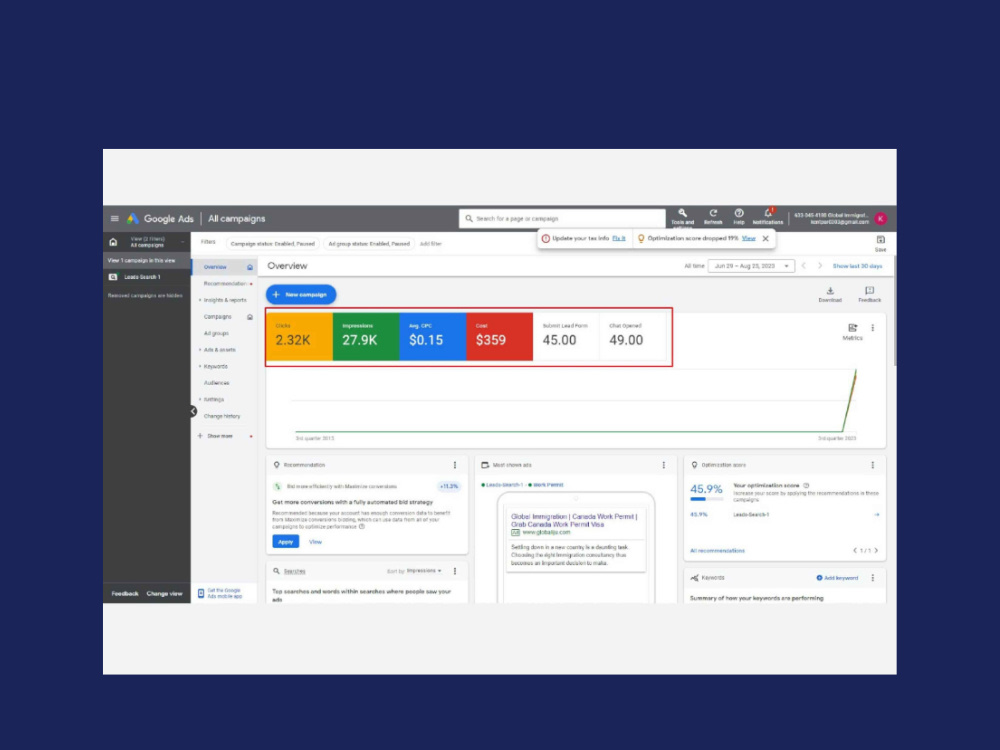This screenshot has height=750, width=1000.
Task: Open Ad groups navigation item
Action: point(216,333)
